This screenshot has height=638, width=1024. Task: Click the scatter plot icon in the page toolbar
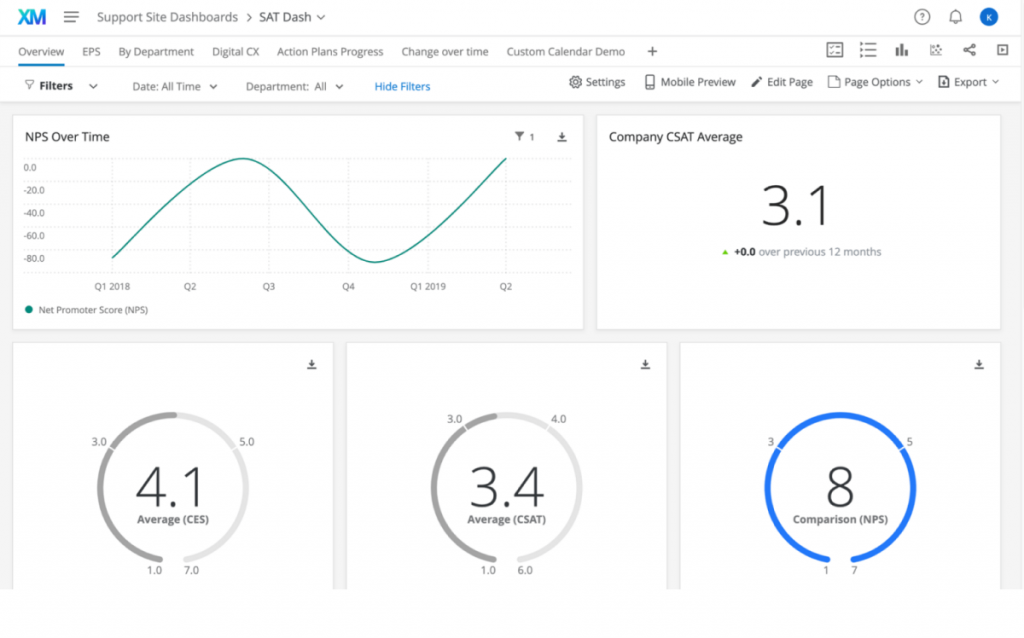(936, 50)
